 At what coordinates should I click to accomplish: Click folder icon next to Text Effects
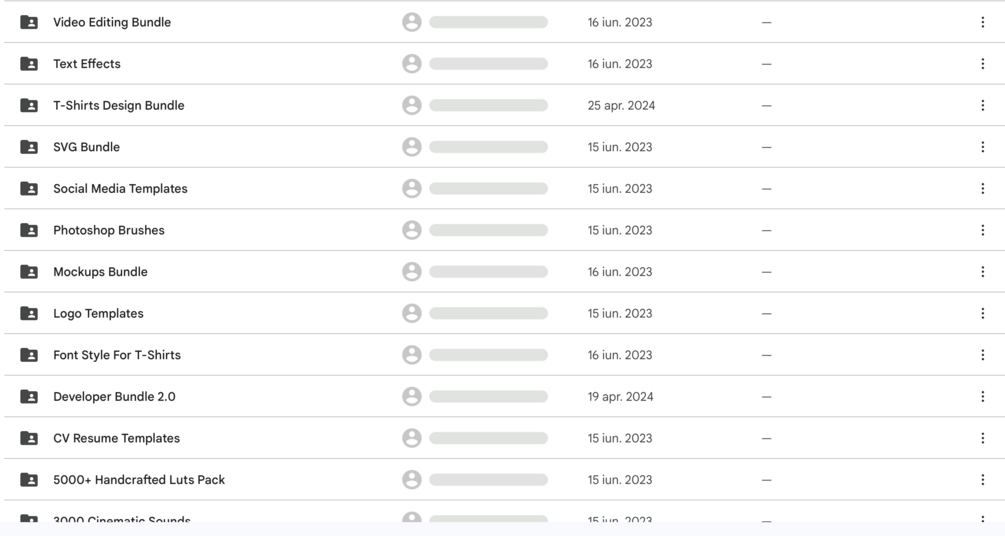29,64
